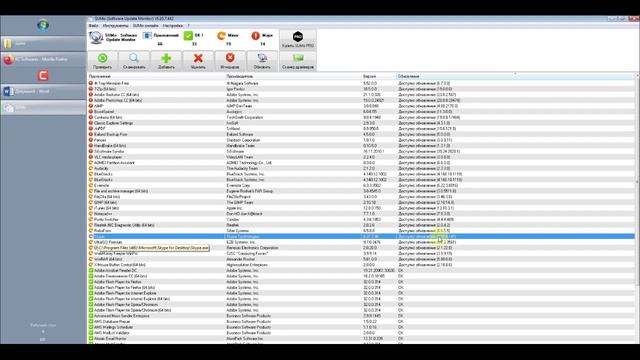
Task: Click the Обновить toolbar button
Action: point(262,61)
